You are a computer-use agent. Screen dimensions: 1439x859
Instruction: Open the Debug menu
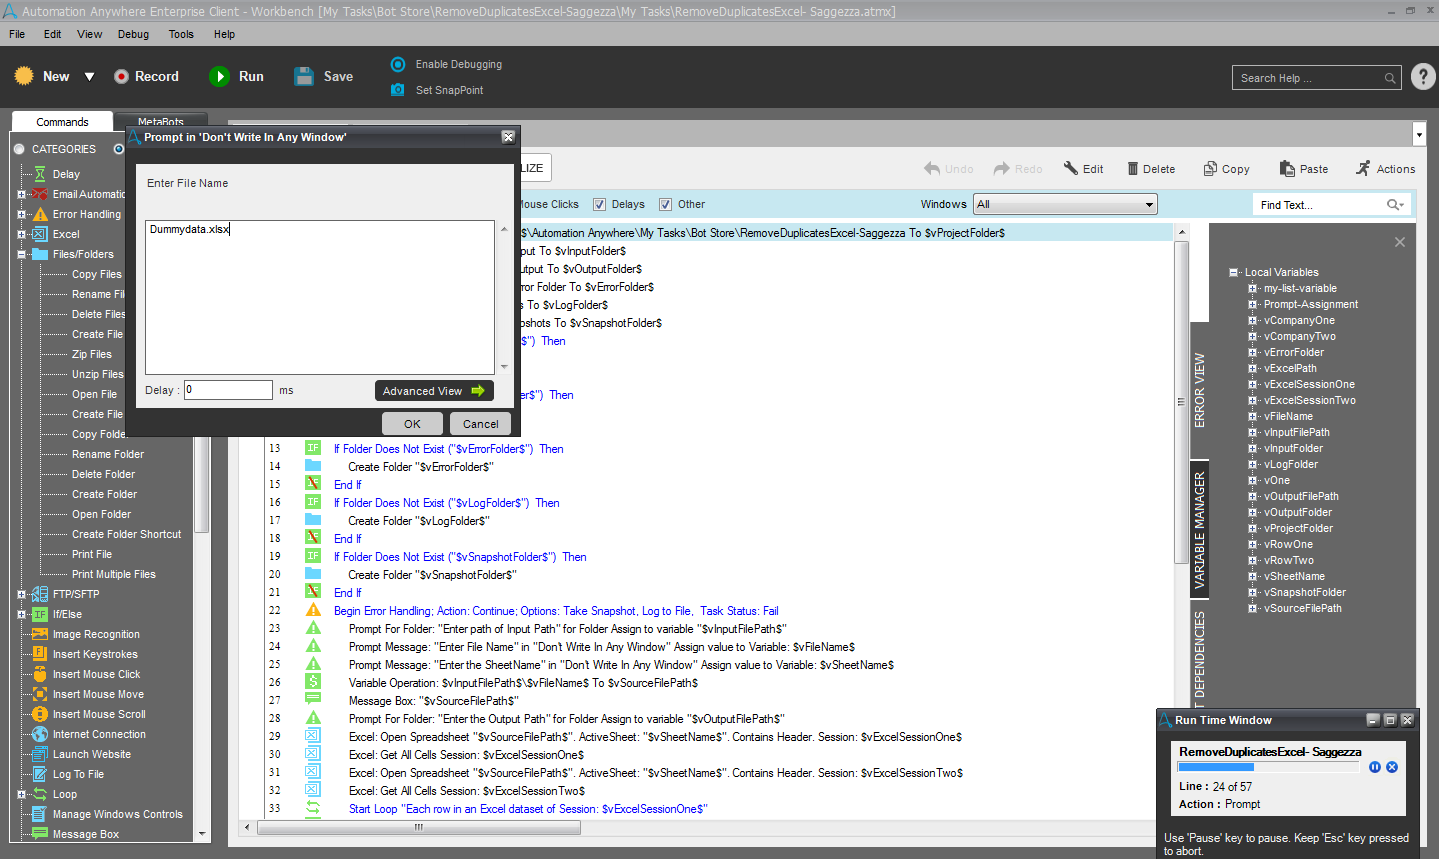(x=133, y=34)
